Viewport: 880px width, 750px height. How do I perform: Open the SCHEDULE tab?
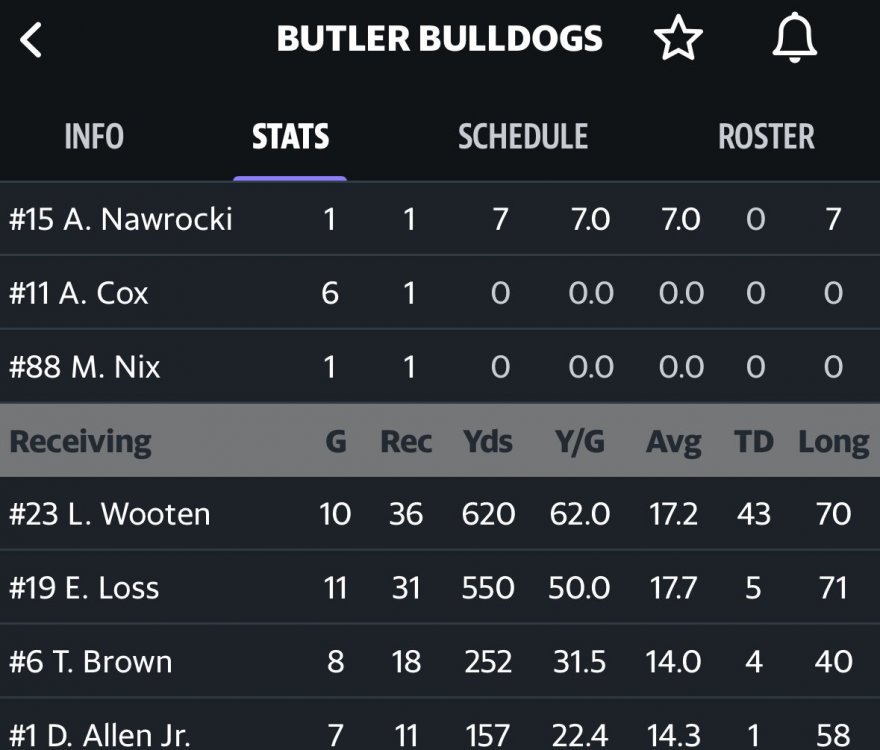pos(523,136)
